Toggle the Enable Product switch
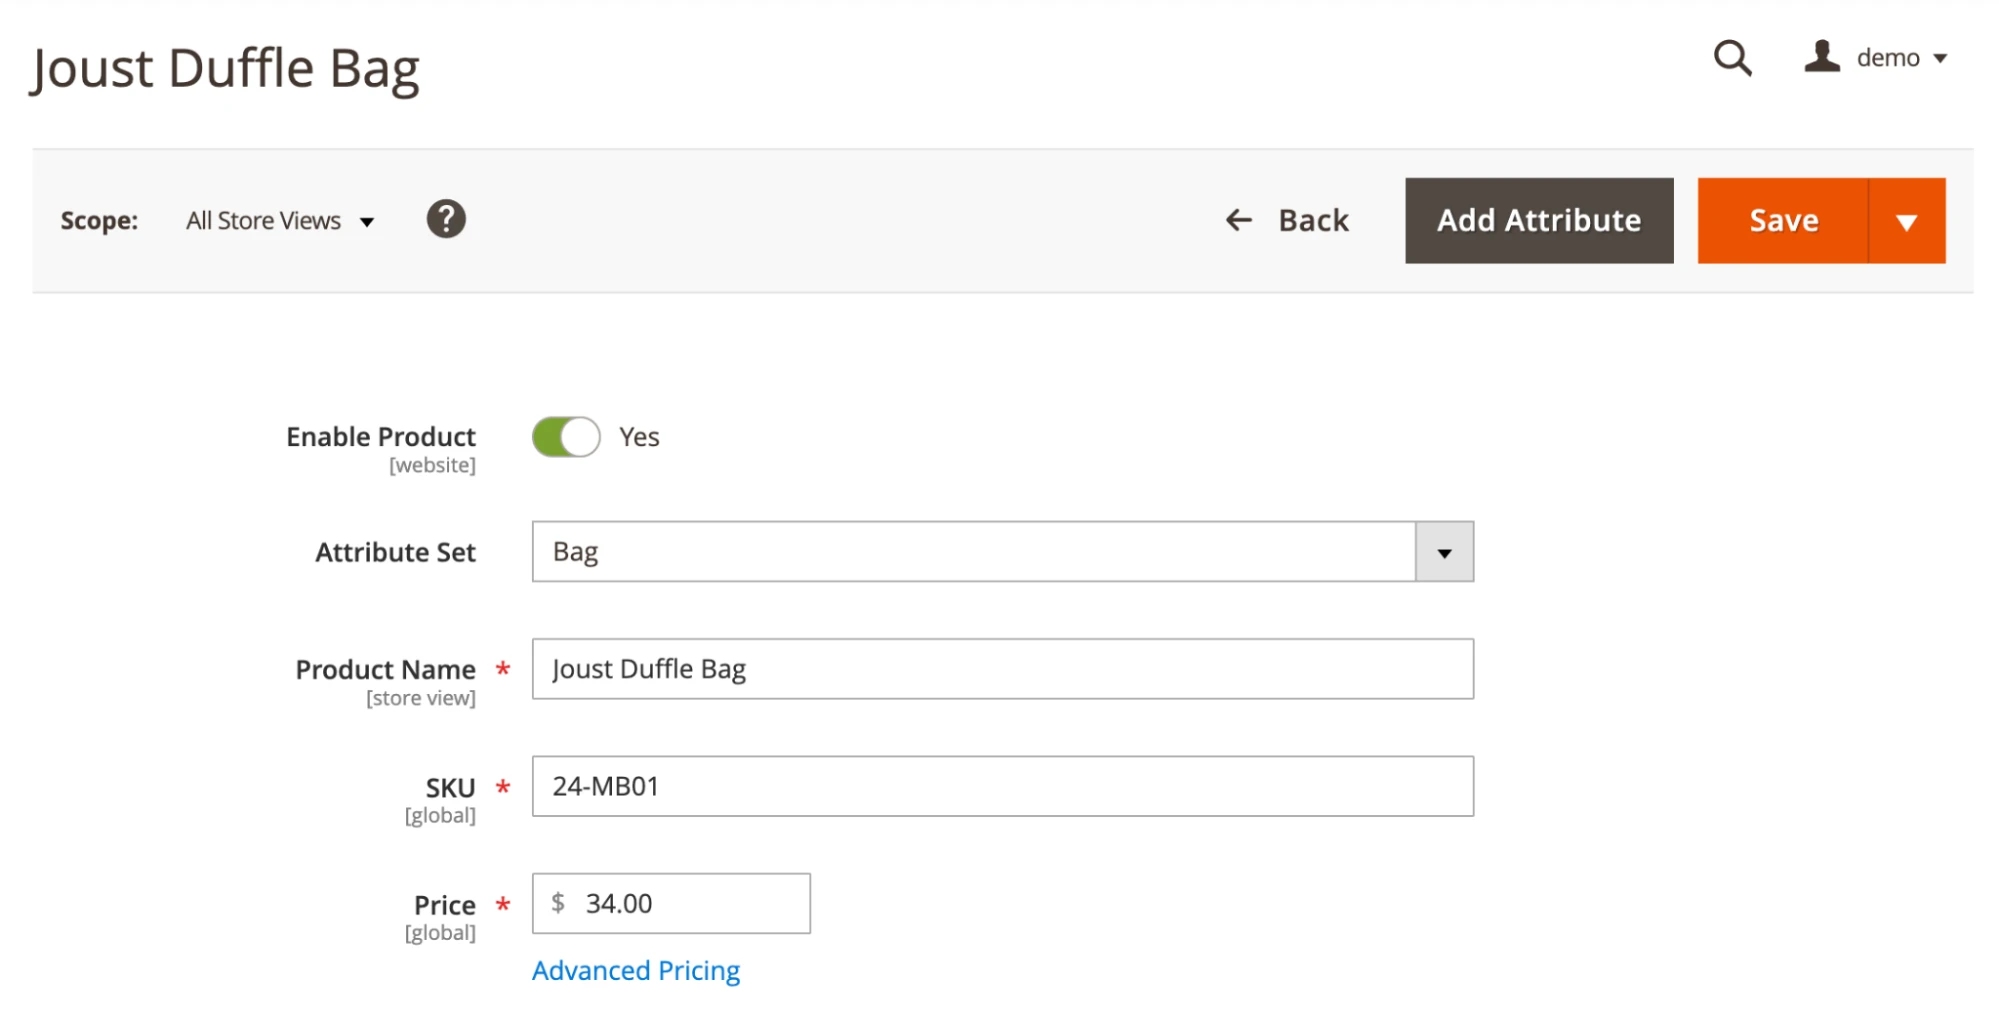1999x1020 pixels. (x=566, y=437)
